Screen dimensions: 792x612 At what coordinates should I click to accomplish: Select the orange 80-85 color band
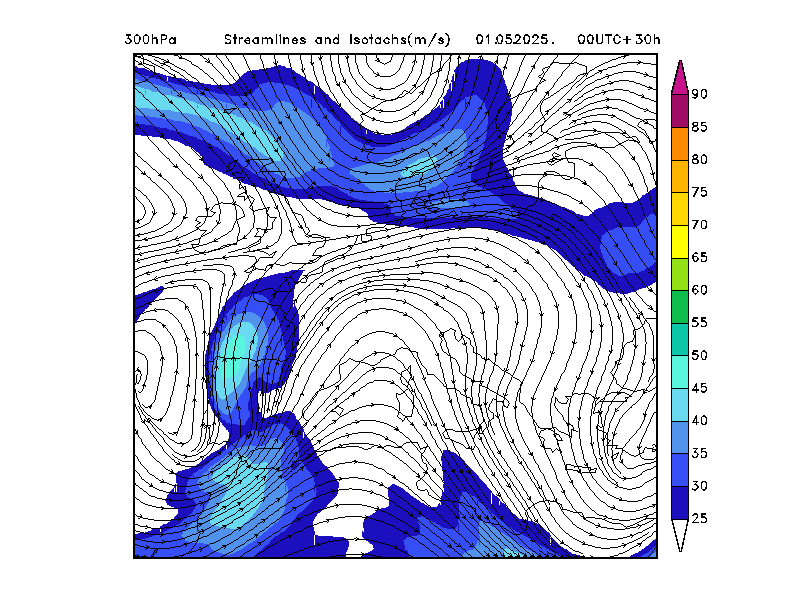point(680,143)
